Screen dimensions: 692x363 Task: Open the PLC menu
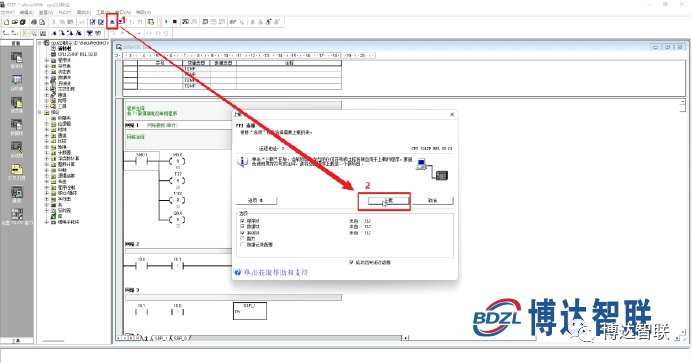point(65,12)
